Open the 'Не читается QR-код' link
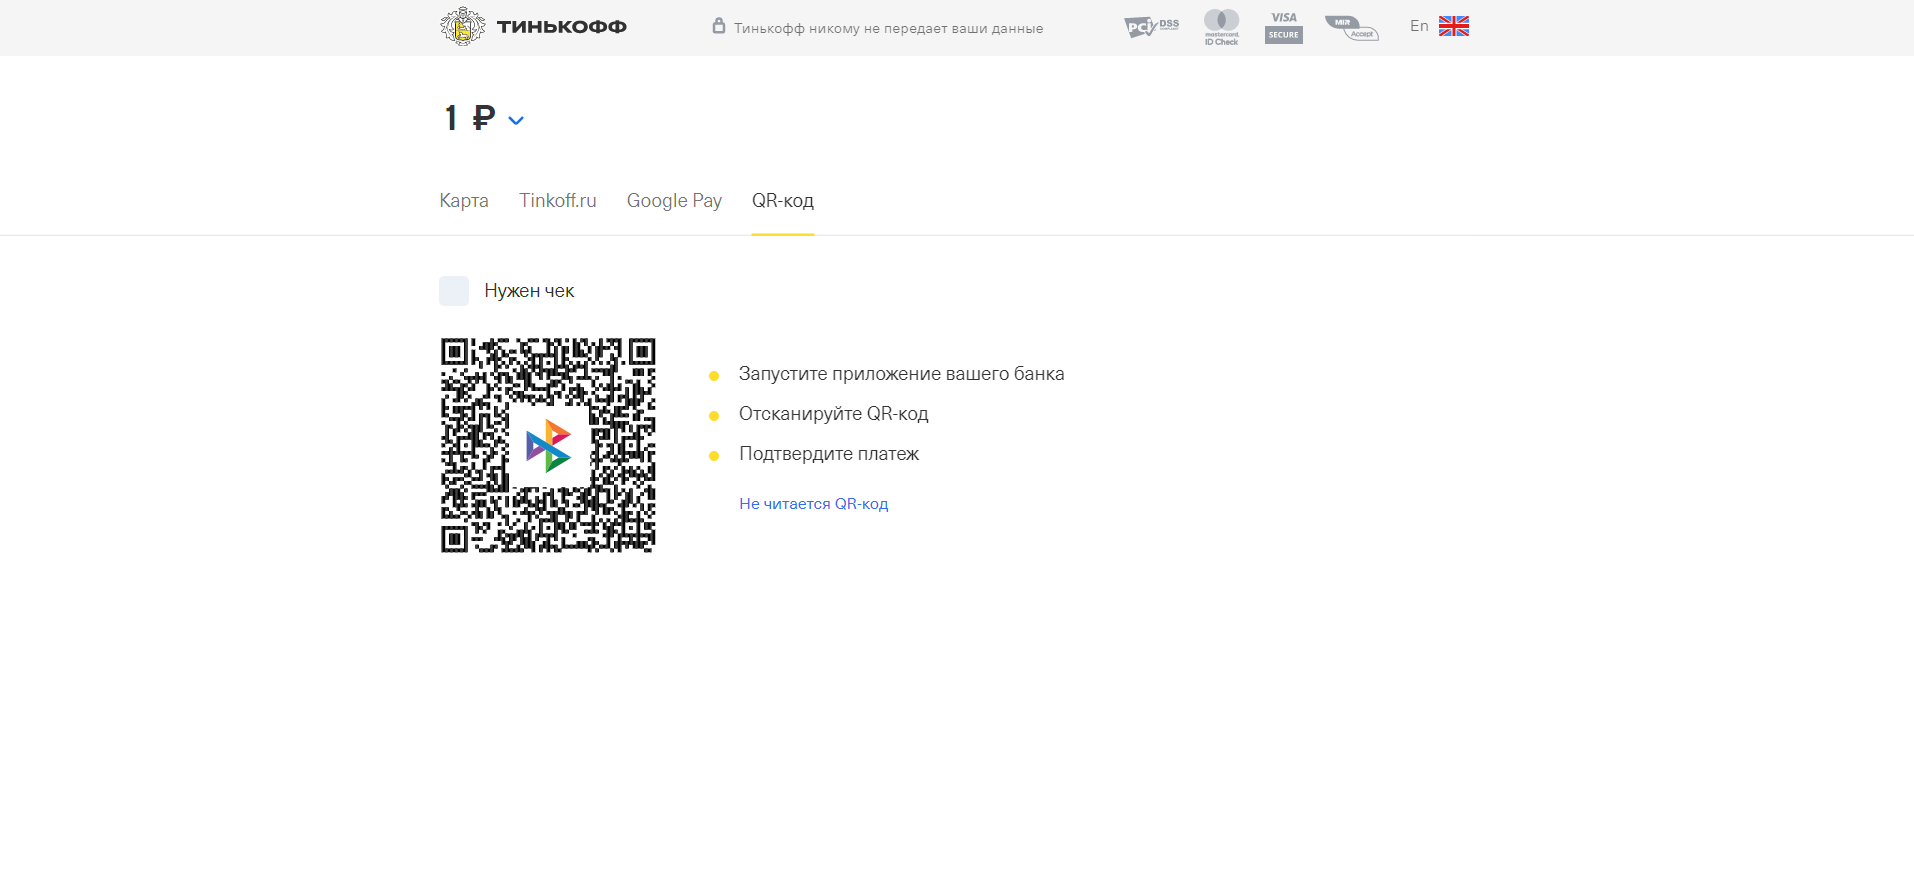This screenshot has height=896, width=1914. pos(813,504)
